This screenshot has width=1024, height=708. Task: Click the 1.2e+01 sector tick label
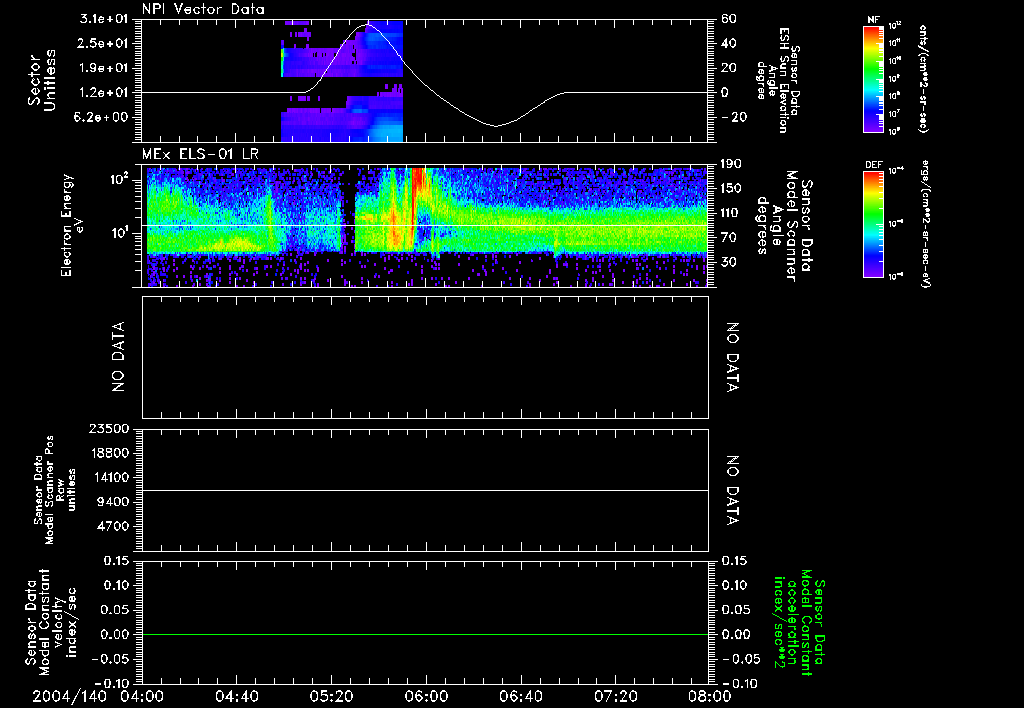pyautogui.click(x=104, y=92)
